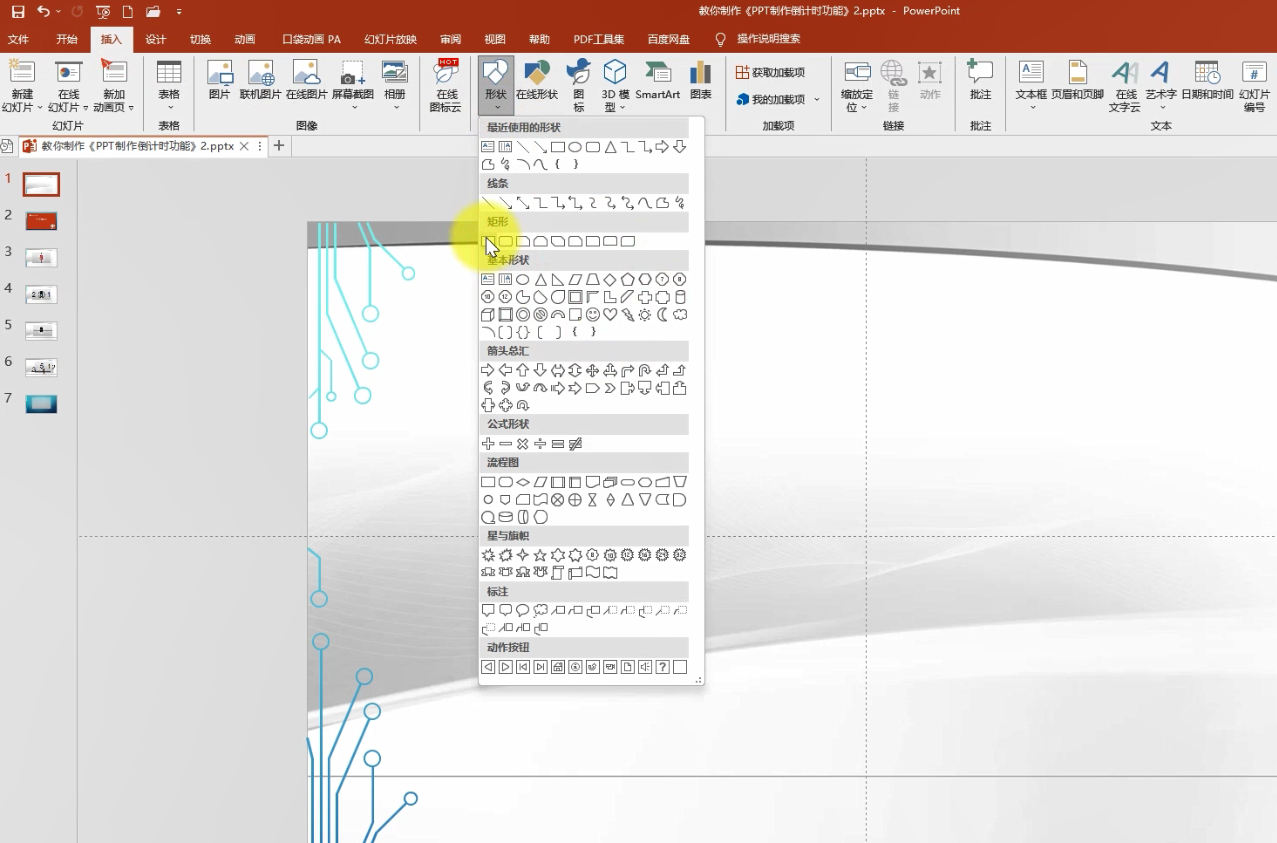Select slide 4 thumbnail
Viewport: 1277px width, 843px height.
coord(42,294)
